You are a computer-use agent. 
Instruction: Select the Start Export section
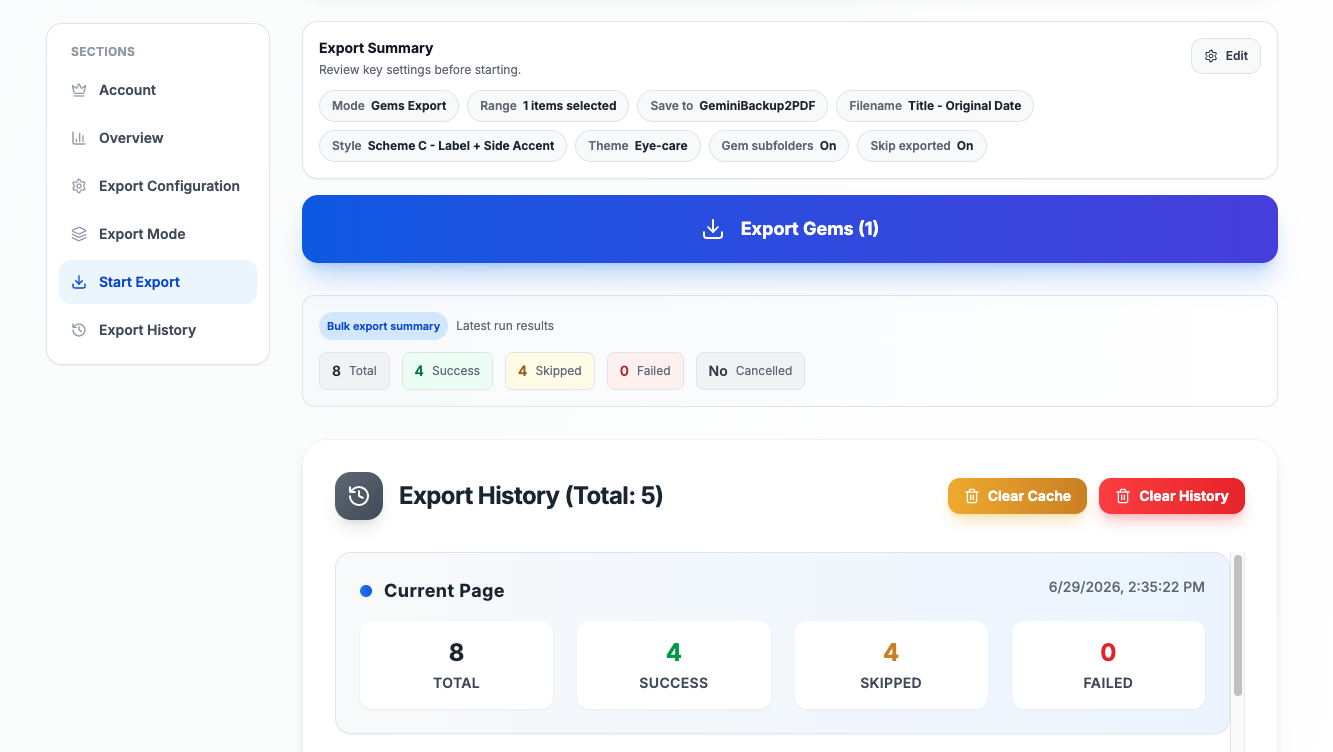pos(158,282)
